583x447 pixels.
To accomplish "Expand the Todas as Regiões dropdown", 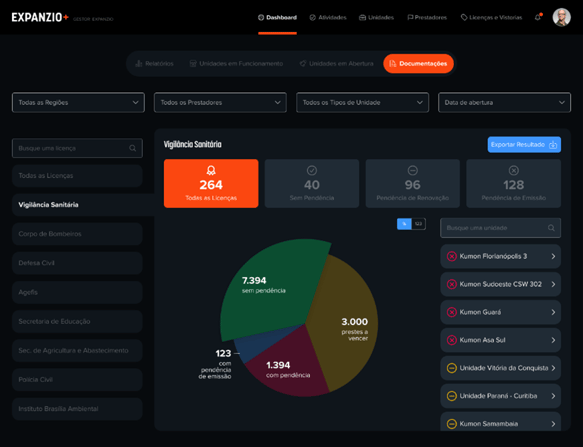I will pos(78,103).
